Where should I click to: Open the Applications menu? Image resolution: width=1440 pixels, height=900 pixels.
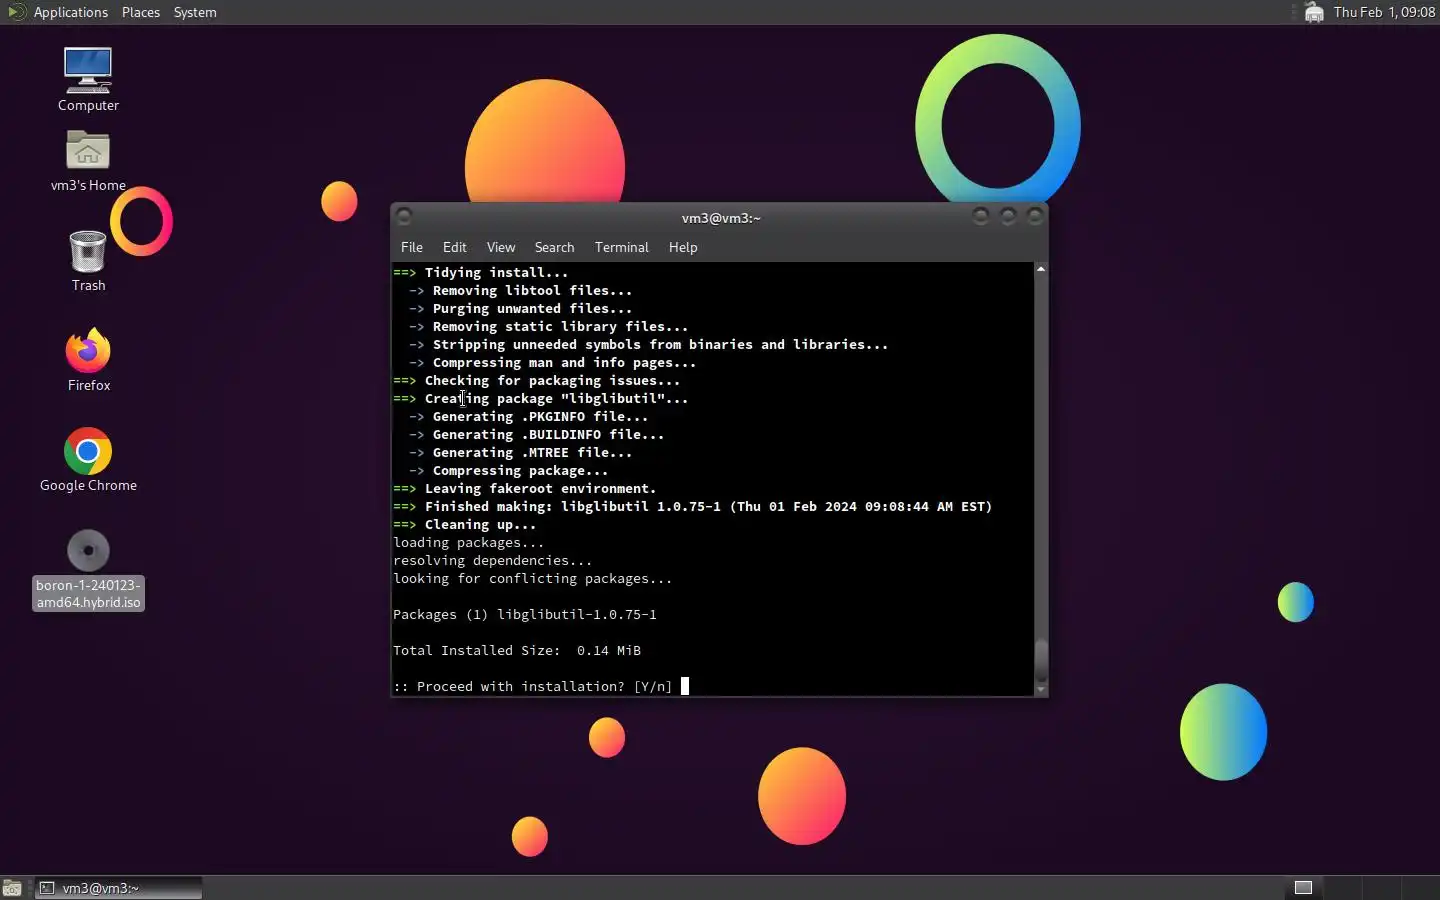coord(70,12)
